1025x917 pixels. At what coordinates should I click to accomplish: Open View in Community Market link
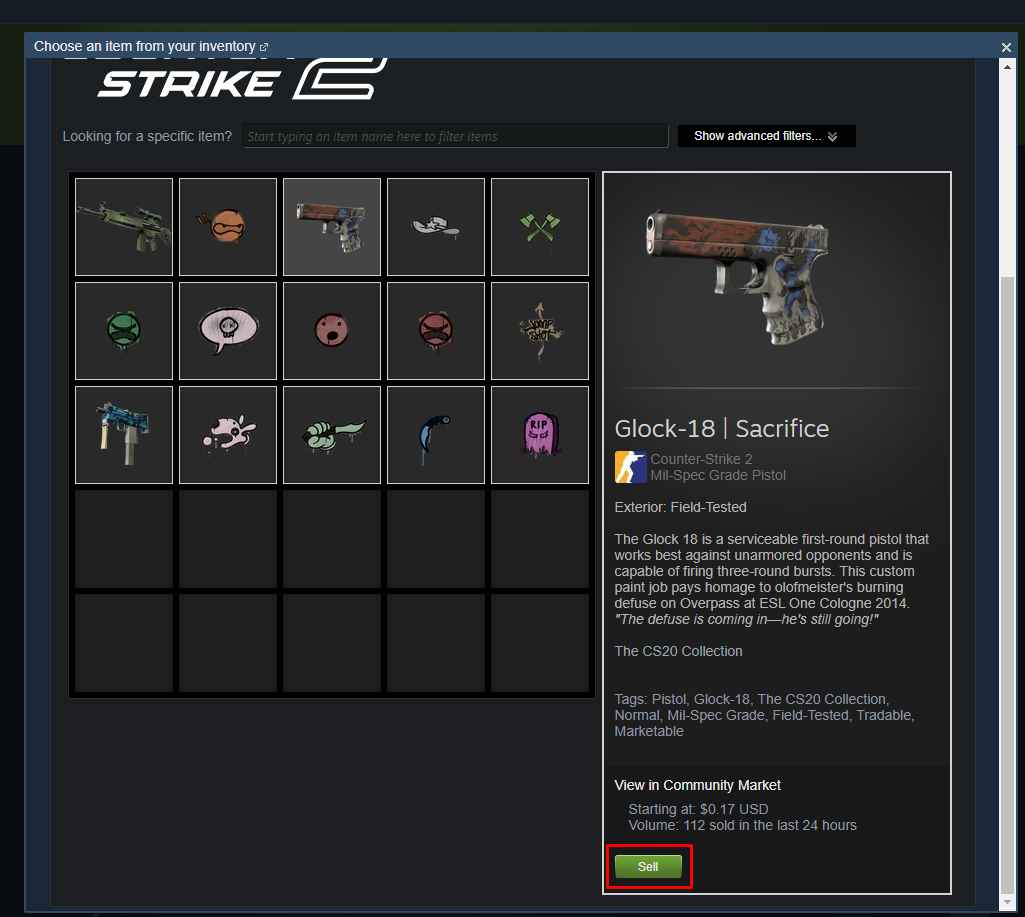[x=697, y=785]
